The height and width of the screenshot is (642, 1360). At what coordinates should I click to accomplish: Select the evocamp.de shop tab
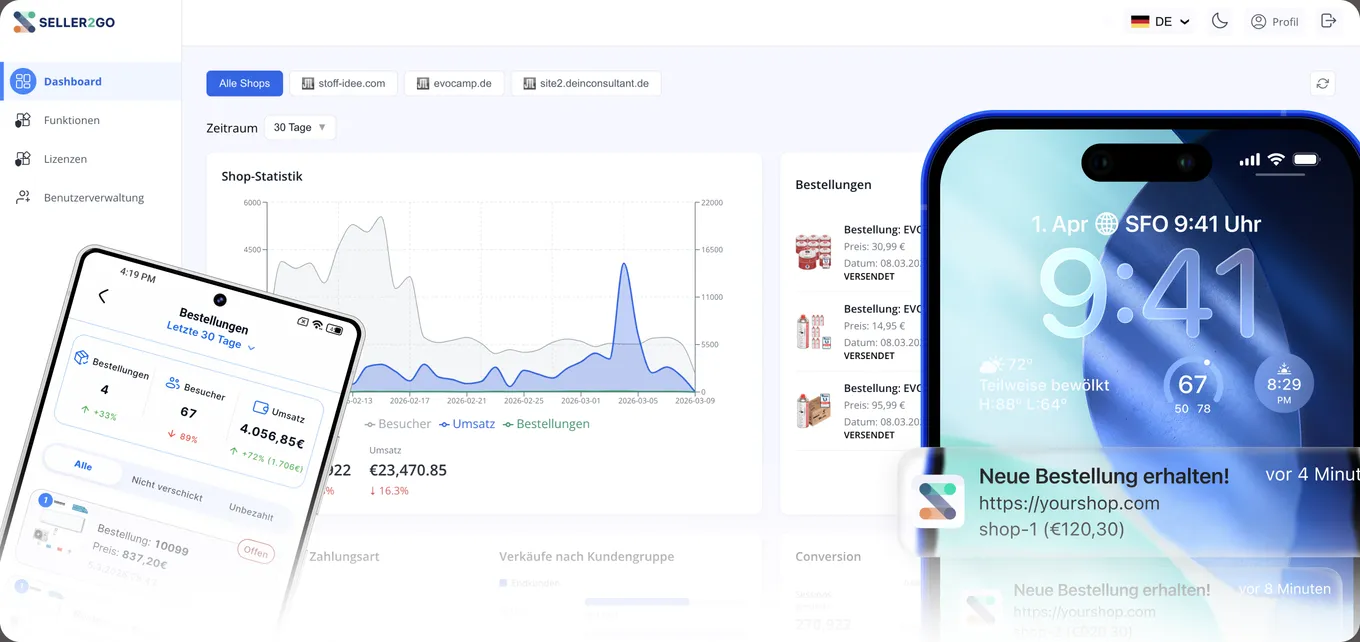(454, 83)
